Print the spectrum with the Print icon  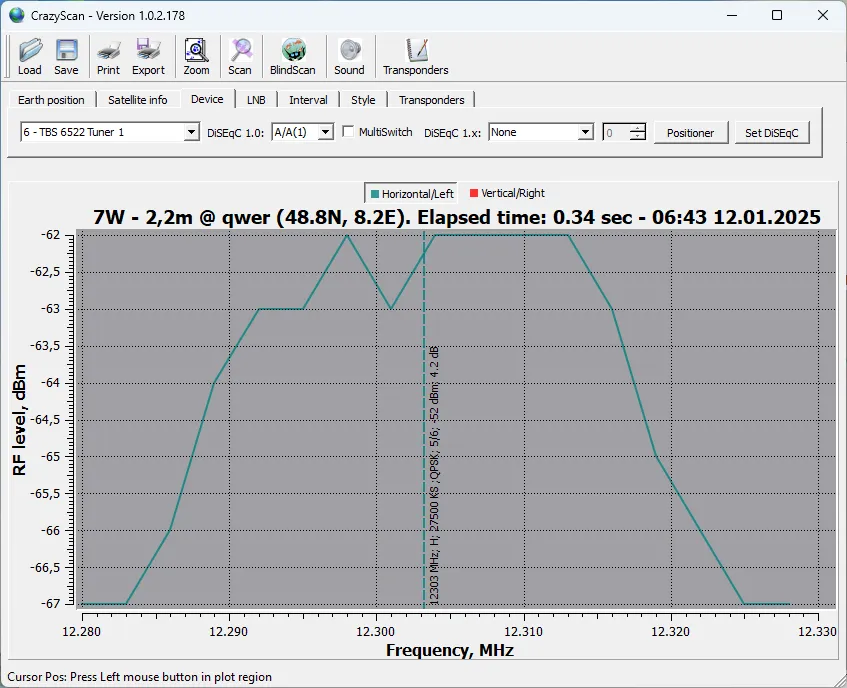pos(108,56)
